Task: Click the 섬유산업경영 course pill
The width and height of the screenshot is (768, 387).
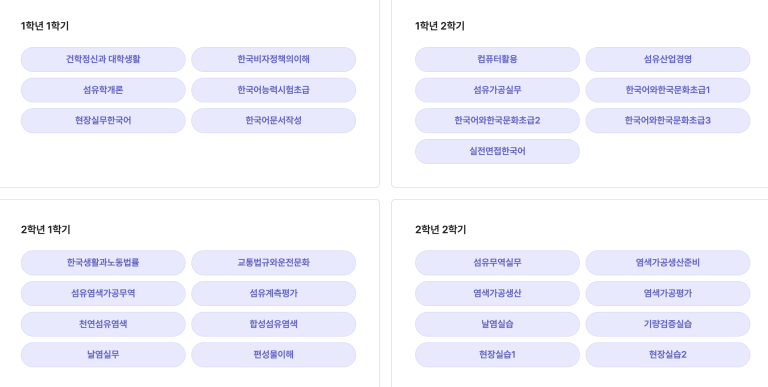Action: (668, 59)
